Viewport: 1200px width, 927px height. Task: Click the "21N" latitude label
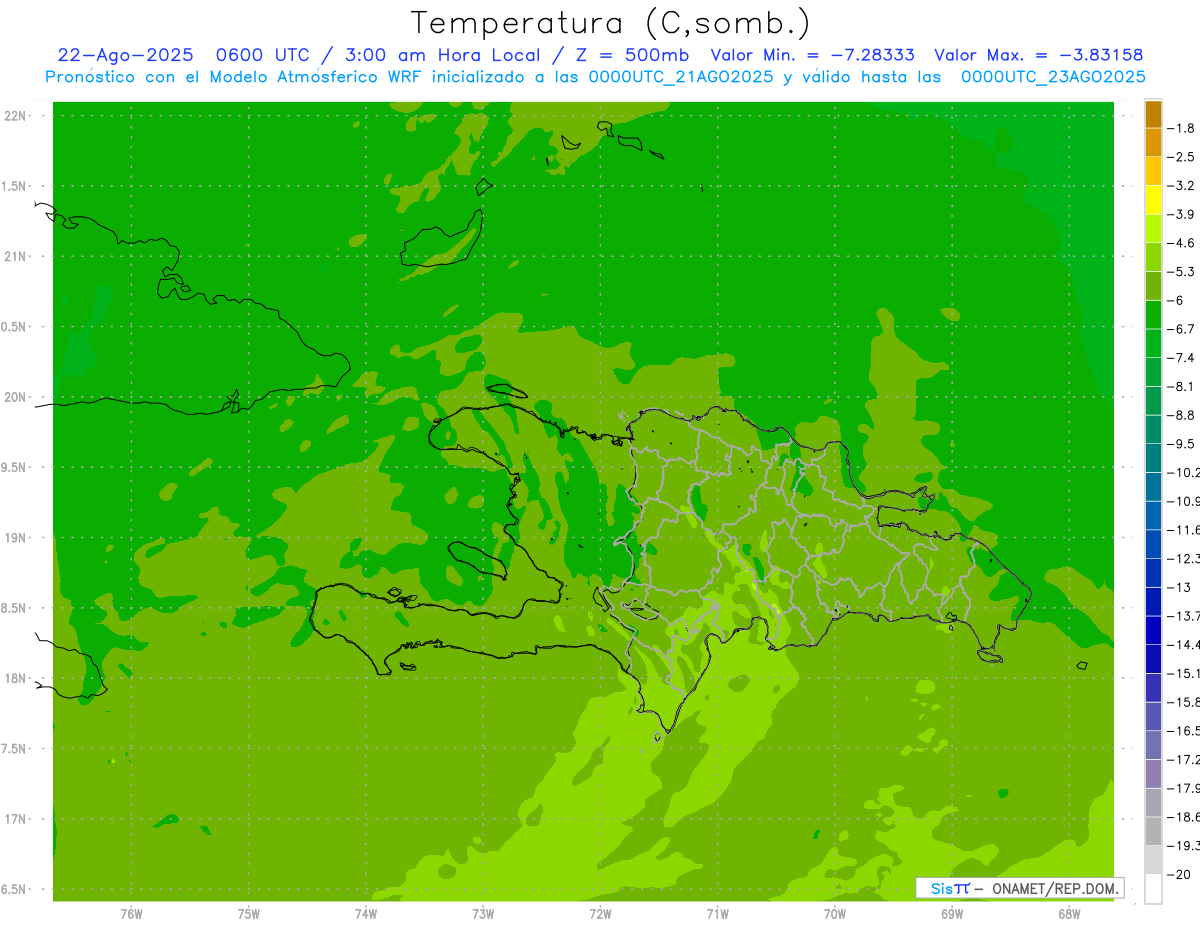pos(16,256)
